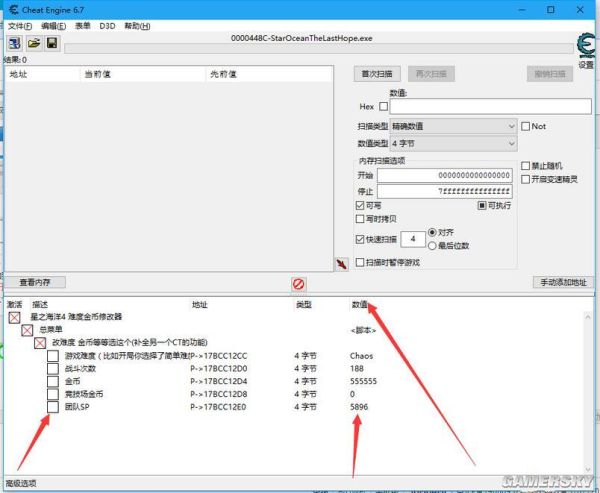Toggle 星之海洋4 难度金币修改器 activation box

click(15, 317)
